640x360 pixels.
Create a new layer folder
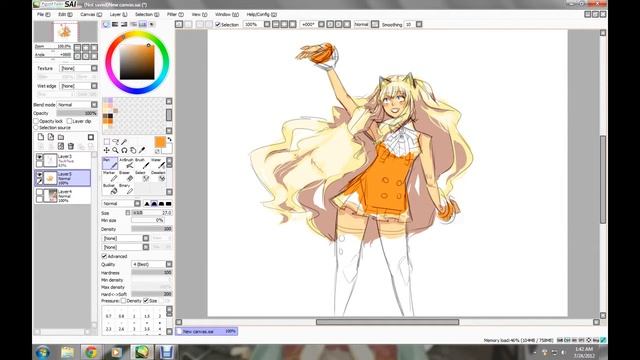[61, 137]
